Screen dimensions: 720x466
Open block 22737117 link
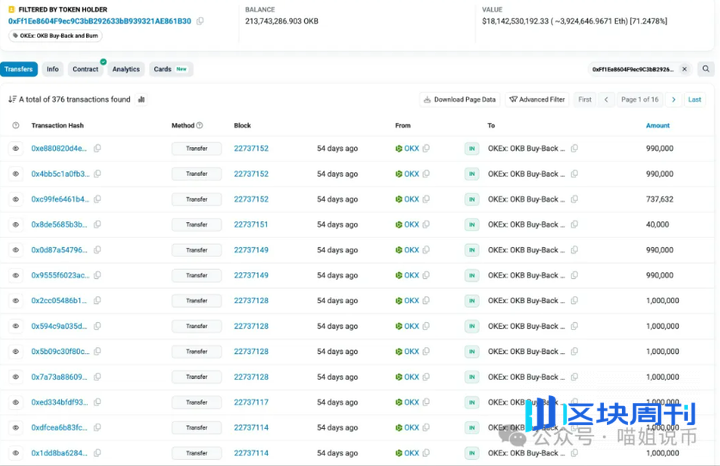pos(251,402)
